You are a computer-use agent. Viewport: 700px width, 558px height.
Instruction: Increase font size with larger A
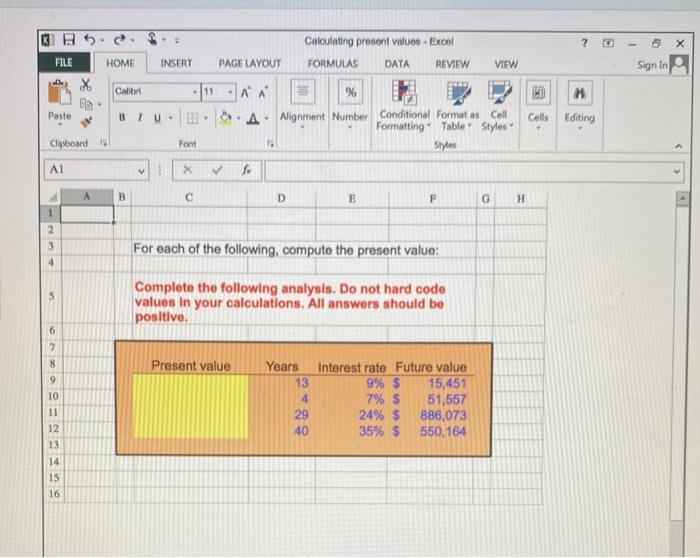point(245,92)
